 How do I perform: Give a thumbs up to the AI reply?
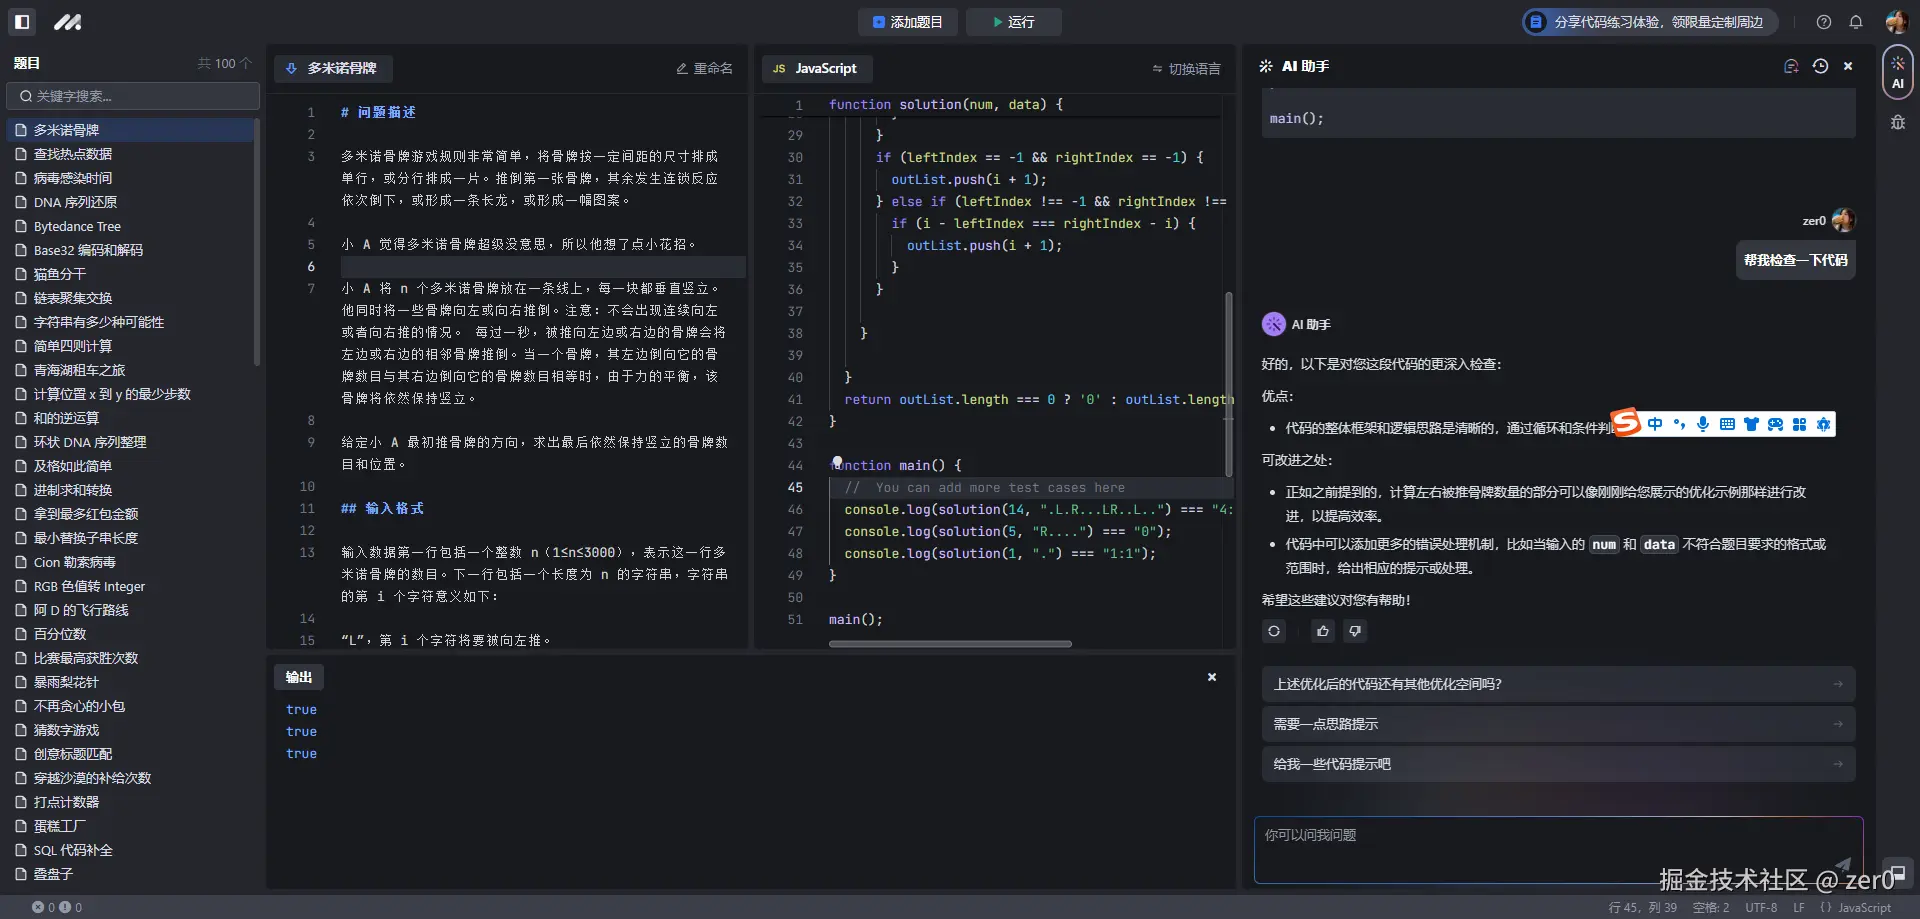coord(1322,631)
